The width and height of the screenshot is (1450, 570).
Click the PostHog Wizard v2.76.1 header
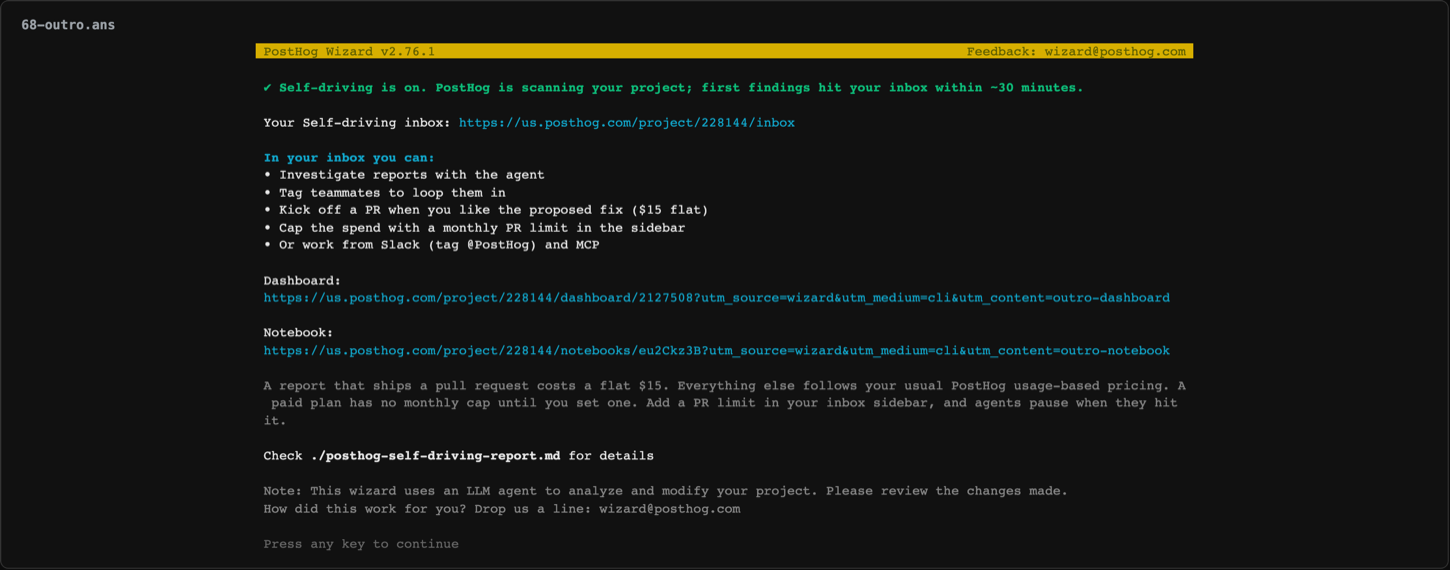tap(349, 51)
